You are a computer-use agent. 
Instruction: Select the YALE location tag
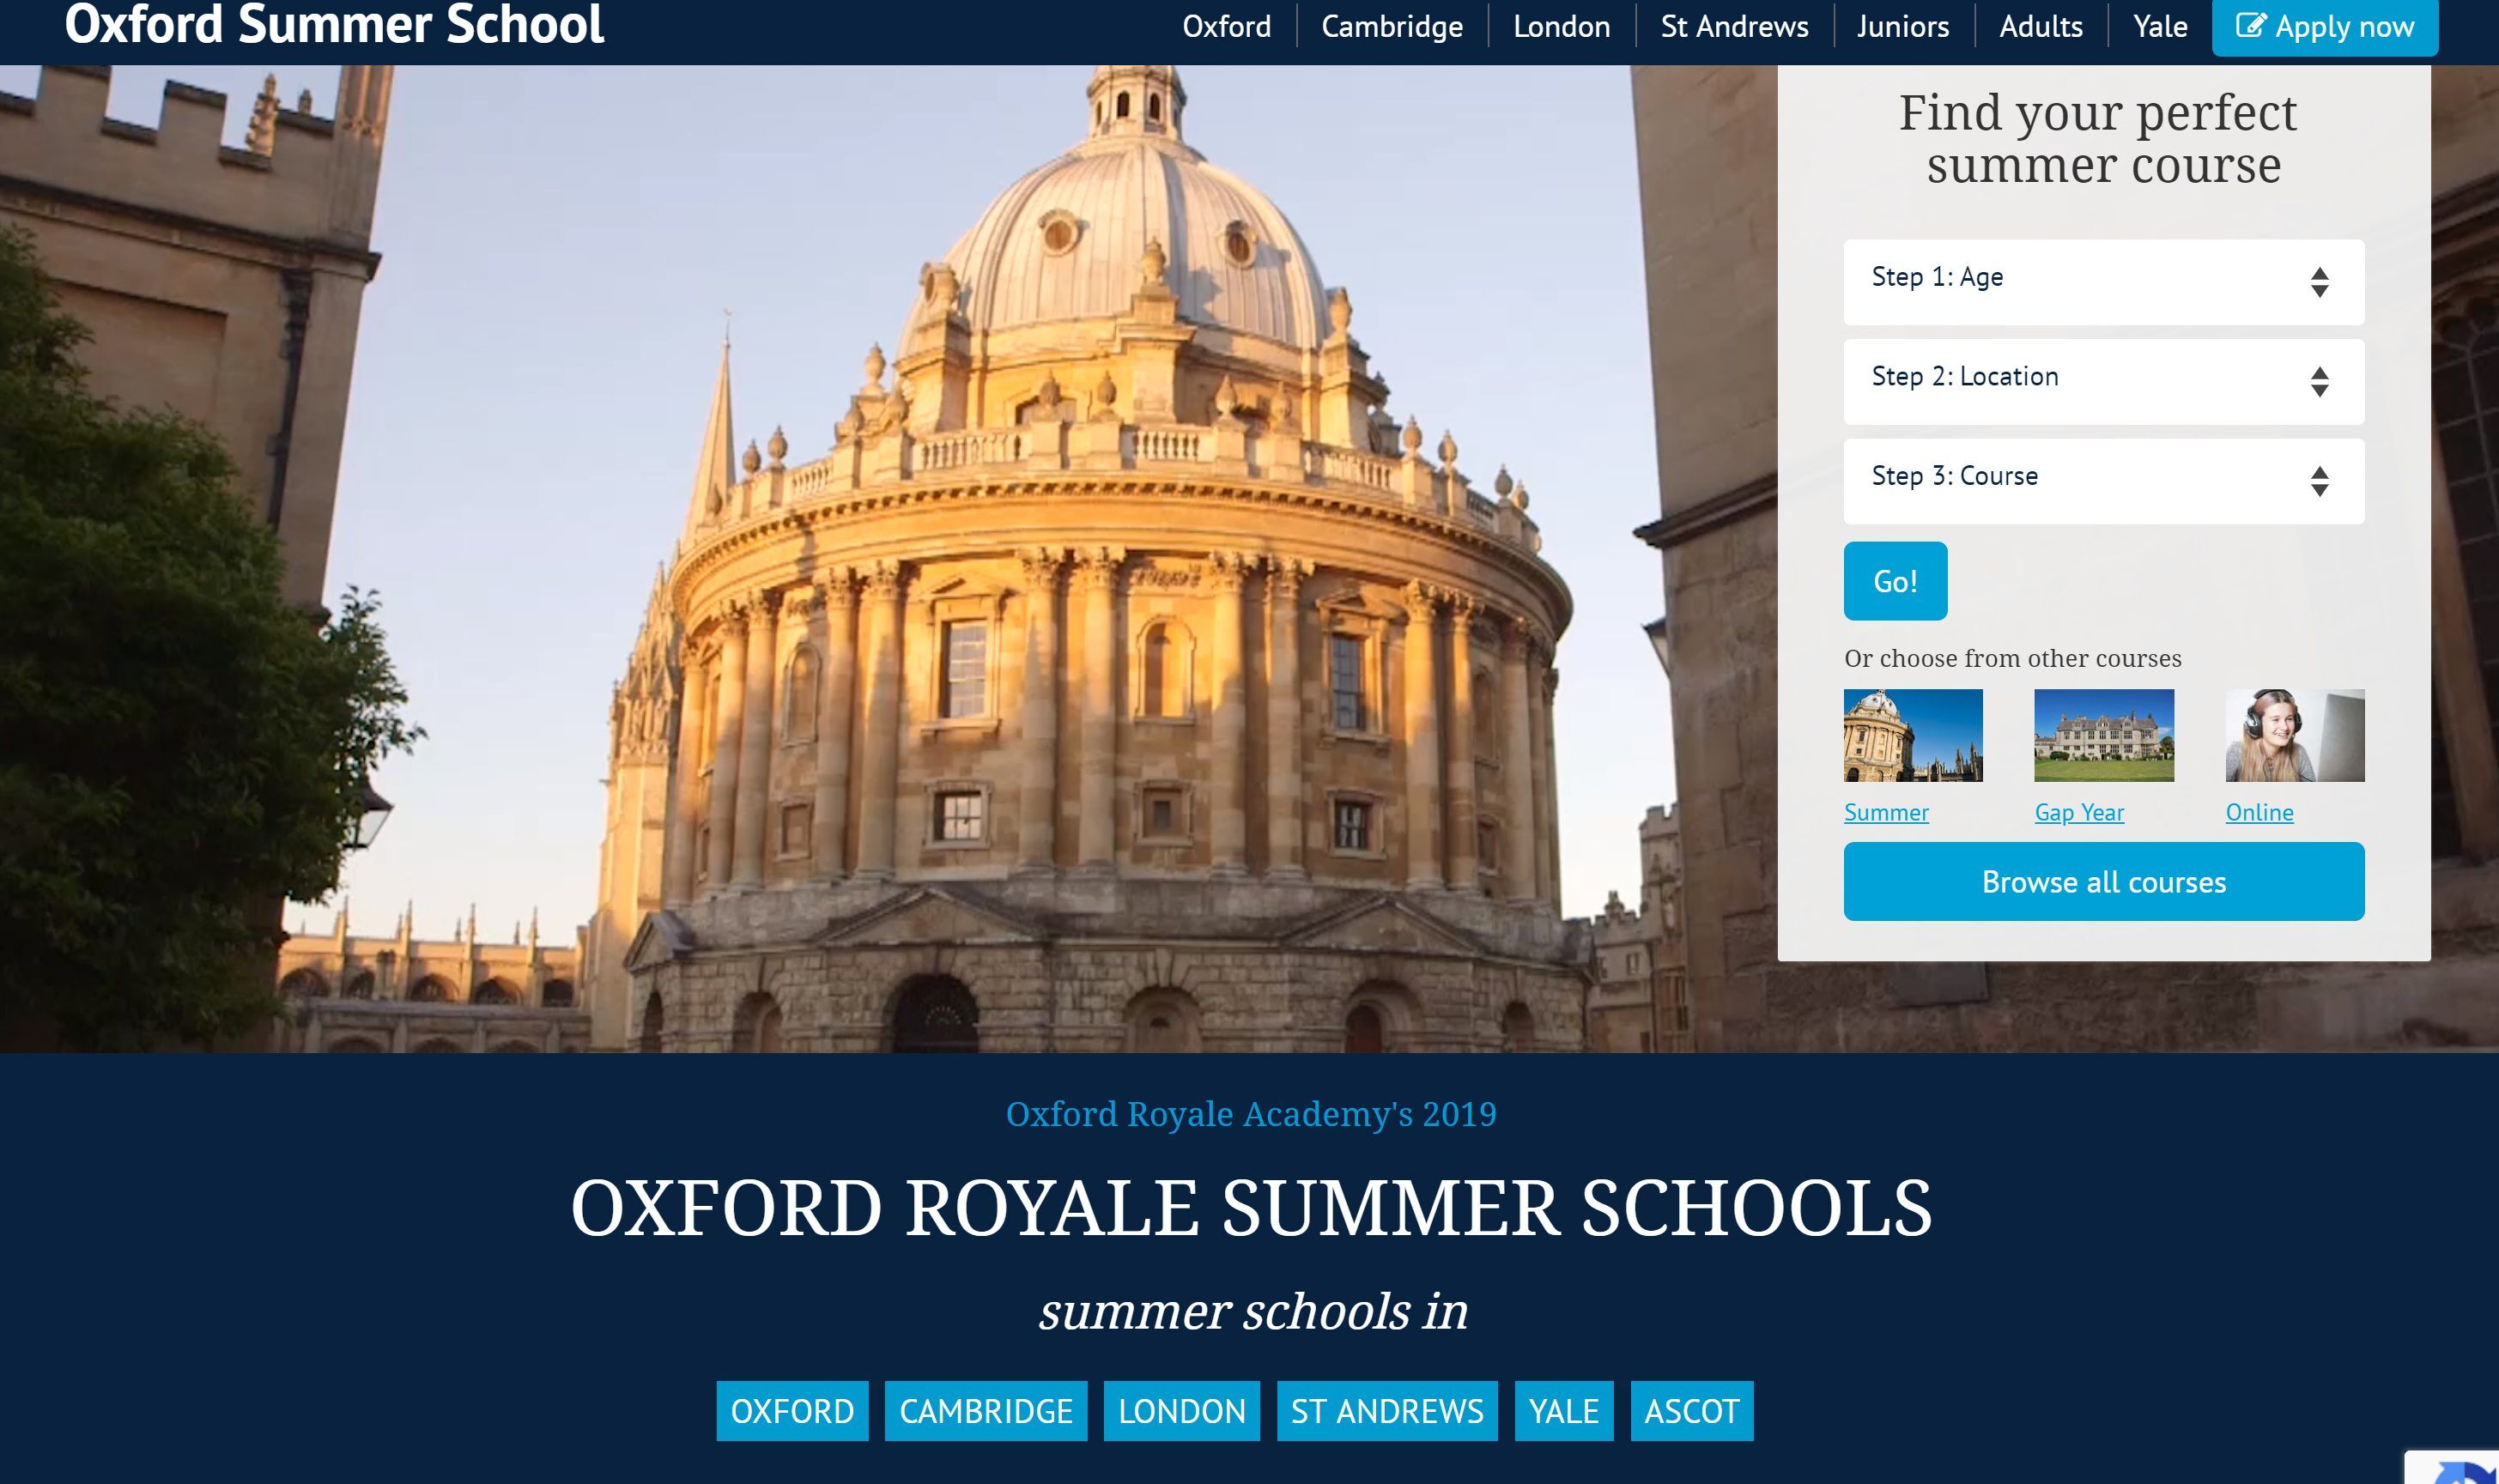coord(1563,1410)
